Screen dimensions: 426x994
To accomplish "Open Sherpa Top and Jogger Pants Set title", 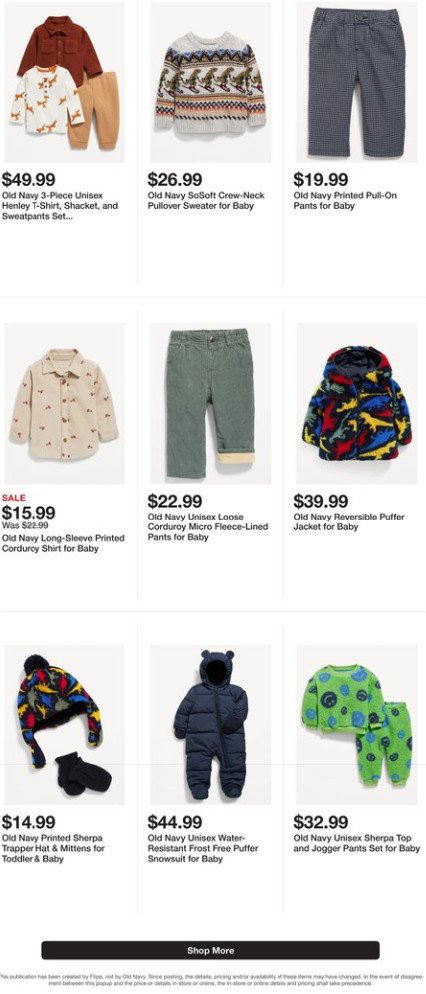I will (x=357, y=843).
